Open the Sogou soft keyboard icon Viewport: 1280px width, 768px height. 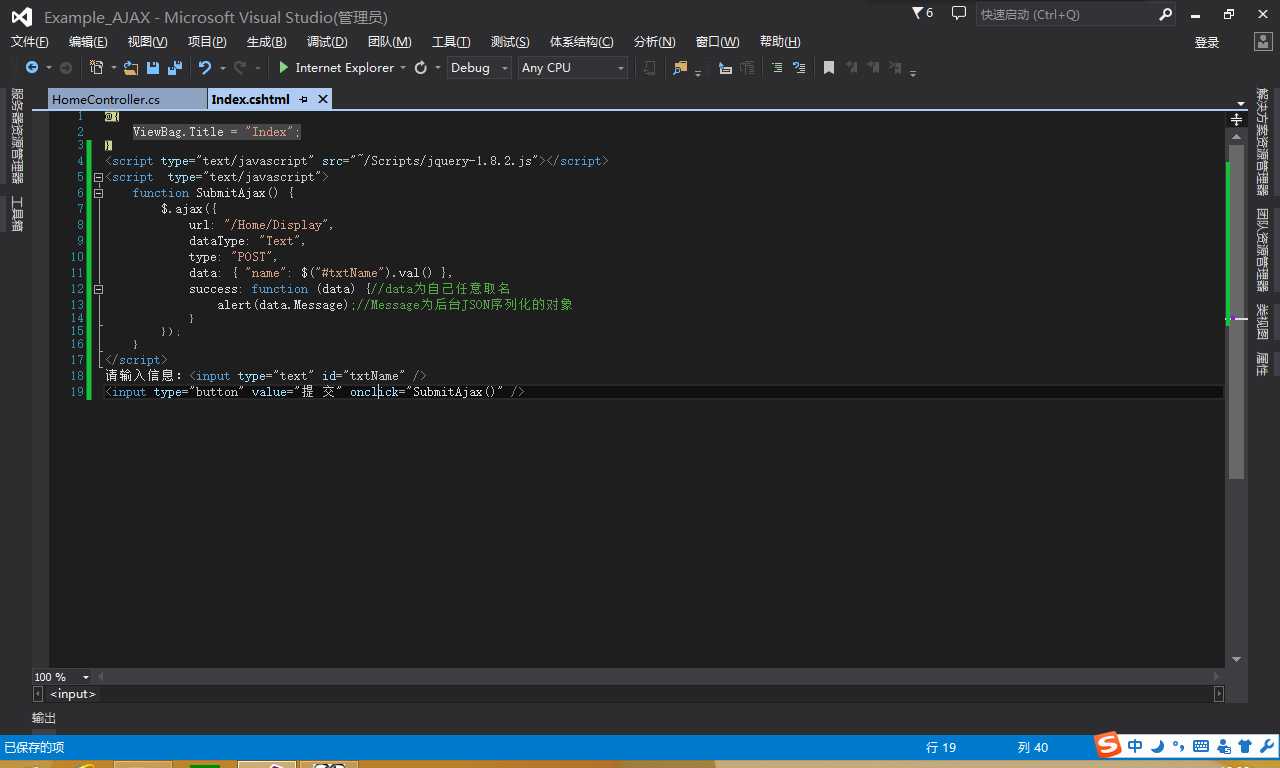(x=1200, y=746)
